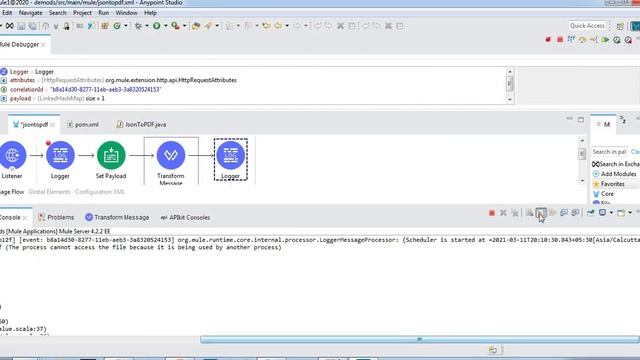
Task: Switch to the JsonToPDF.java editor tab
Action: (x=142, y=124)
